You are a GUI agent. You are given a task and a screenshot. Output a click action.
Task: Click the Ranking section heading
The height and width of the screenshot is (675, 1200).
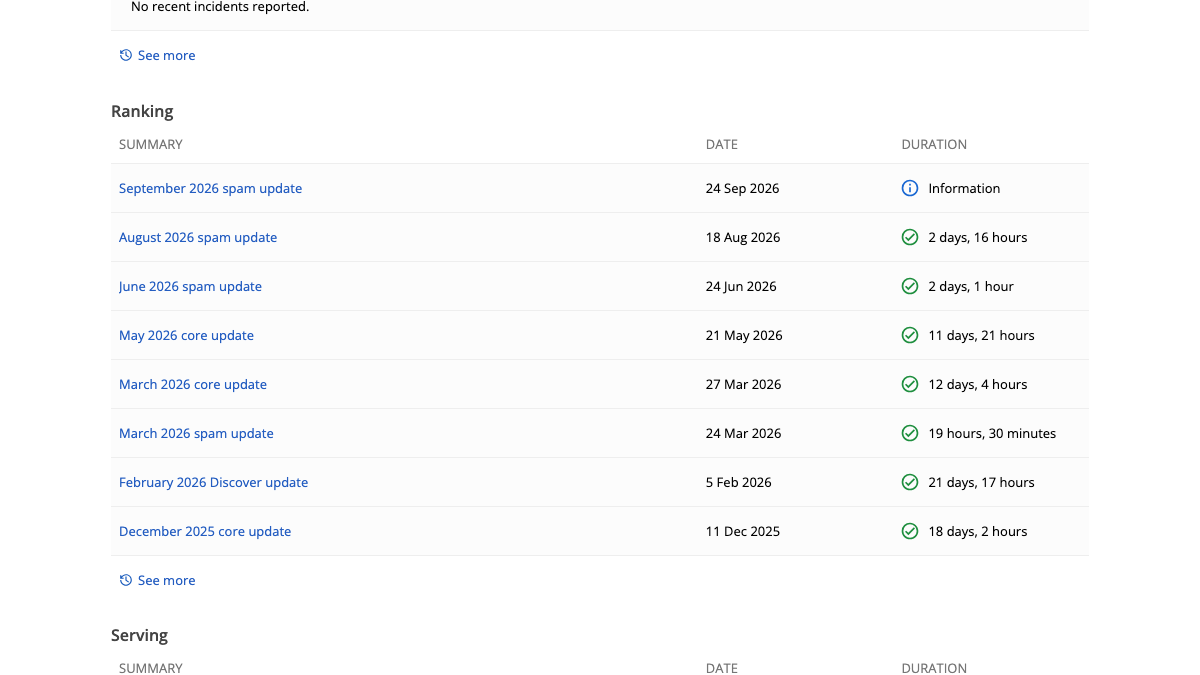point(142,111)
